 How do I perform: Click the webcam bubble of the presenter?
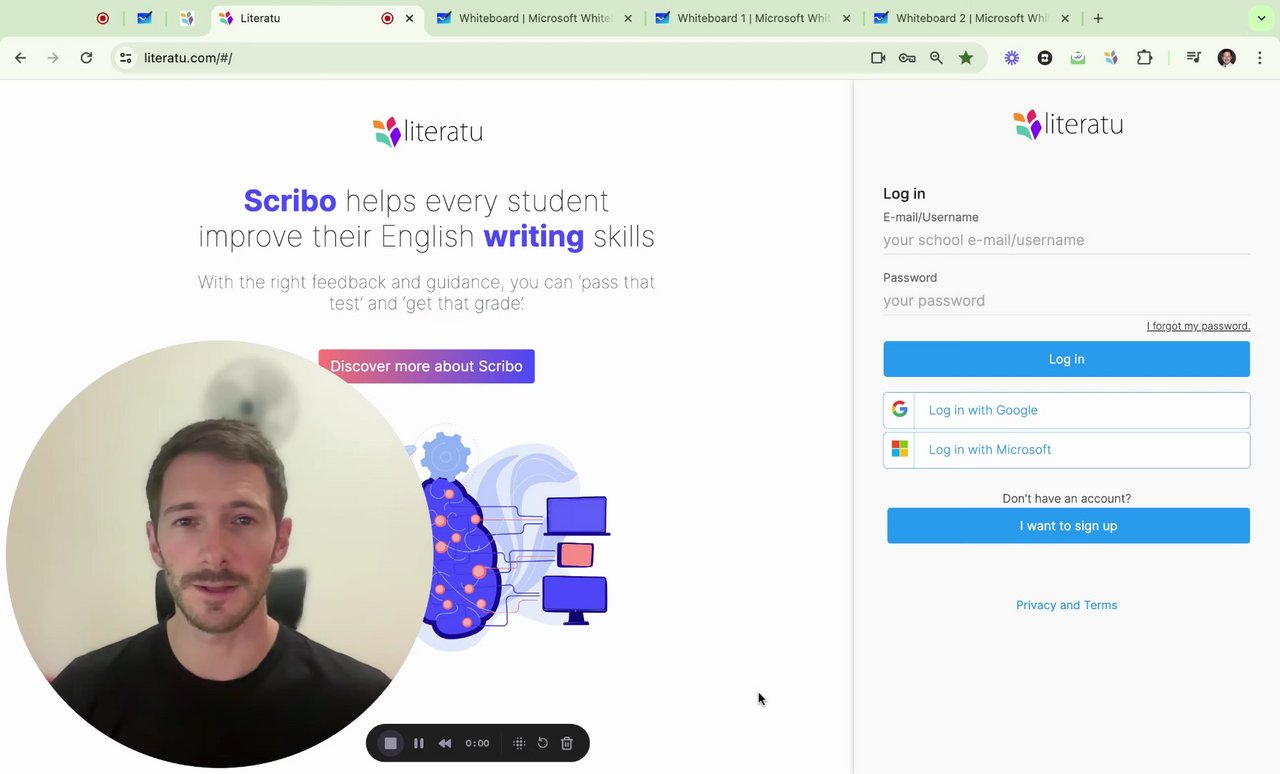coord(220,554)
